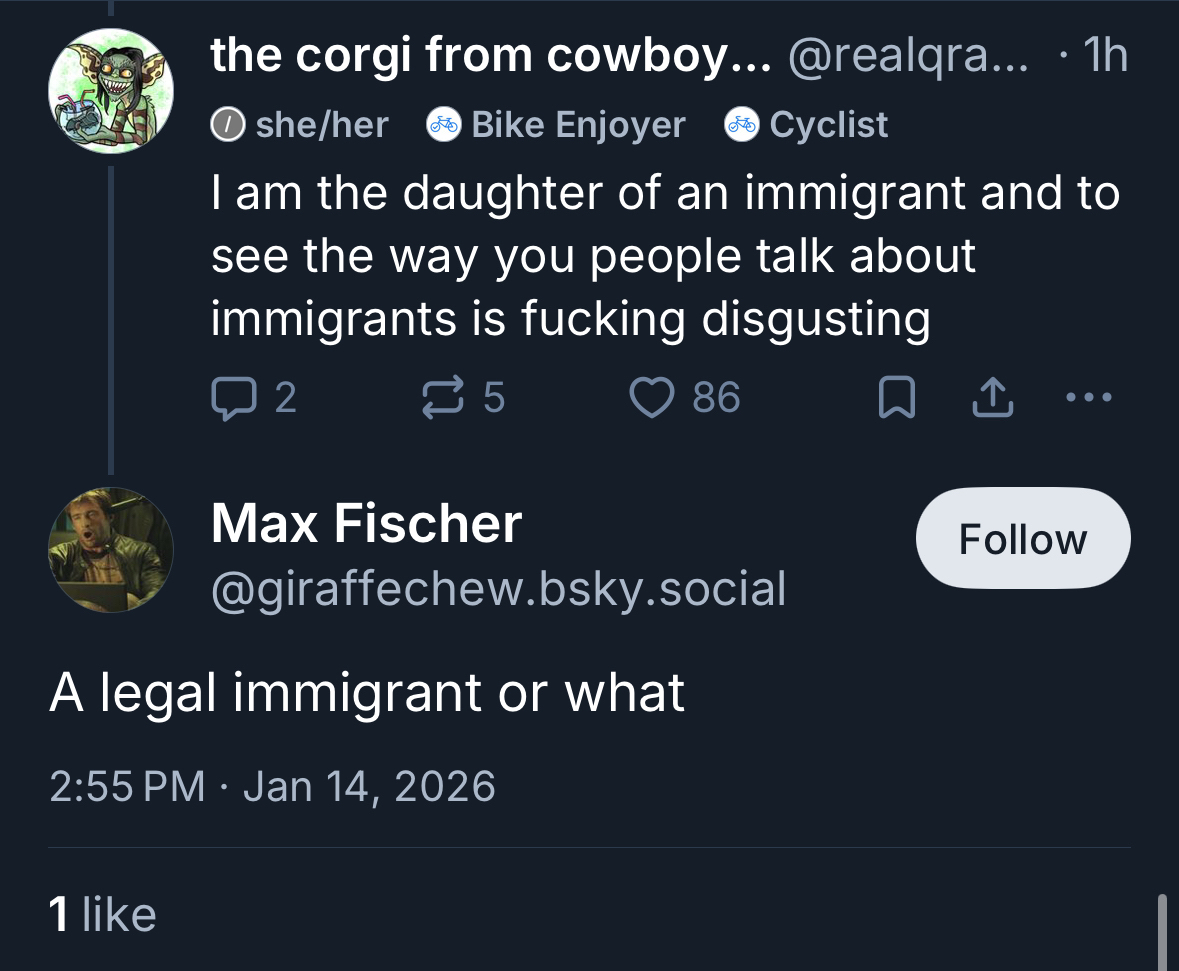
Task: Open Max Fischer's profile picture
Action: click(x=111, y=549)
